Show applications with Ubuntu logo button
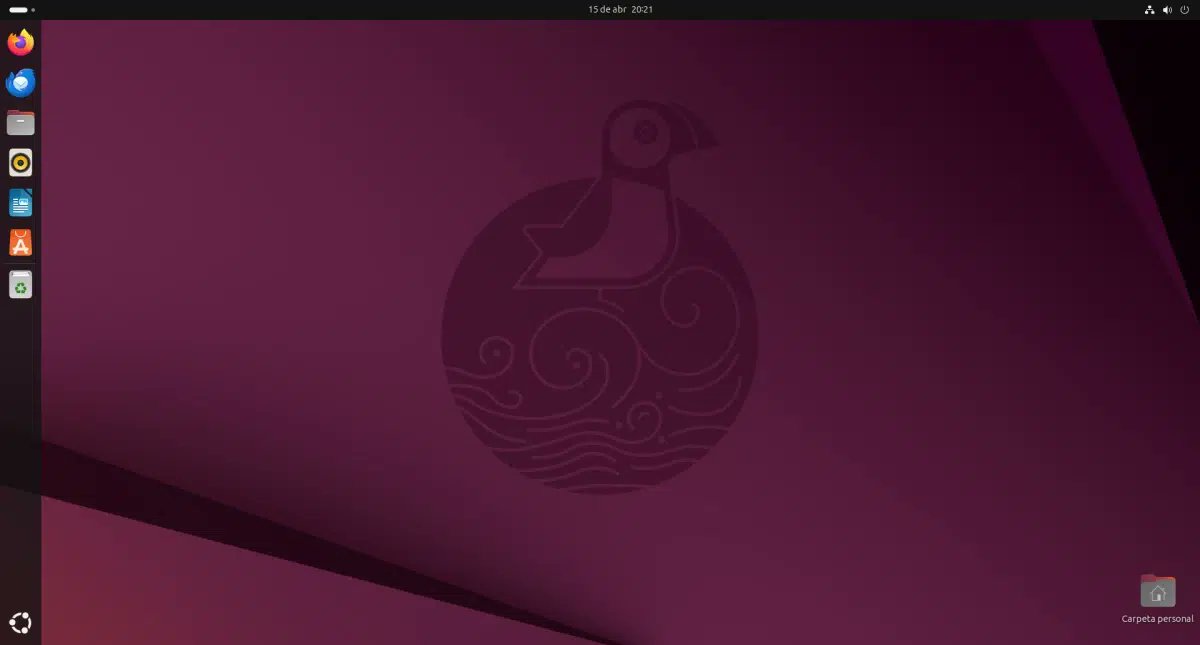Screen dimensions: 1200x645 coord(21,623)
